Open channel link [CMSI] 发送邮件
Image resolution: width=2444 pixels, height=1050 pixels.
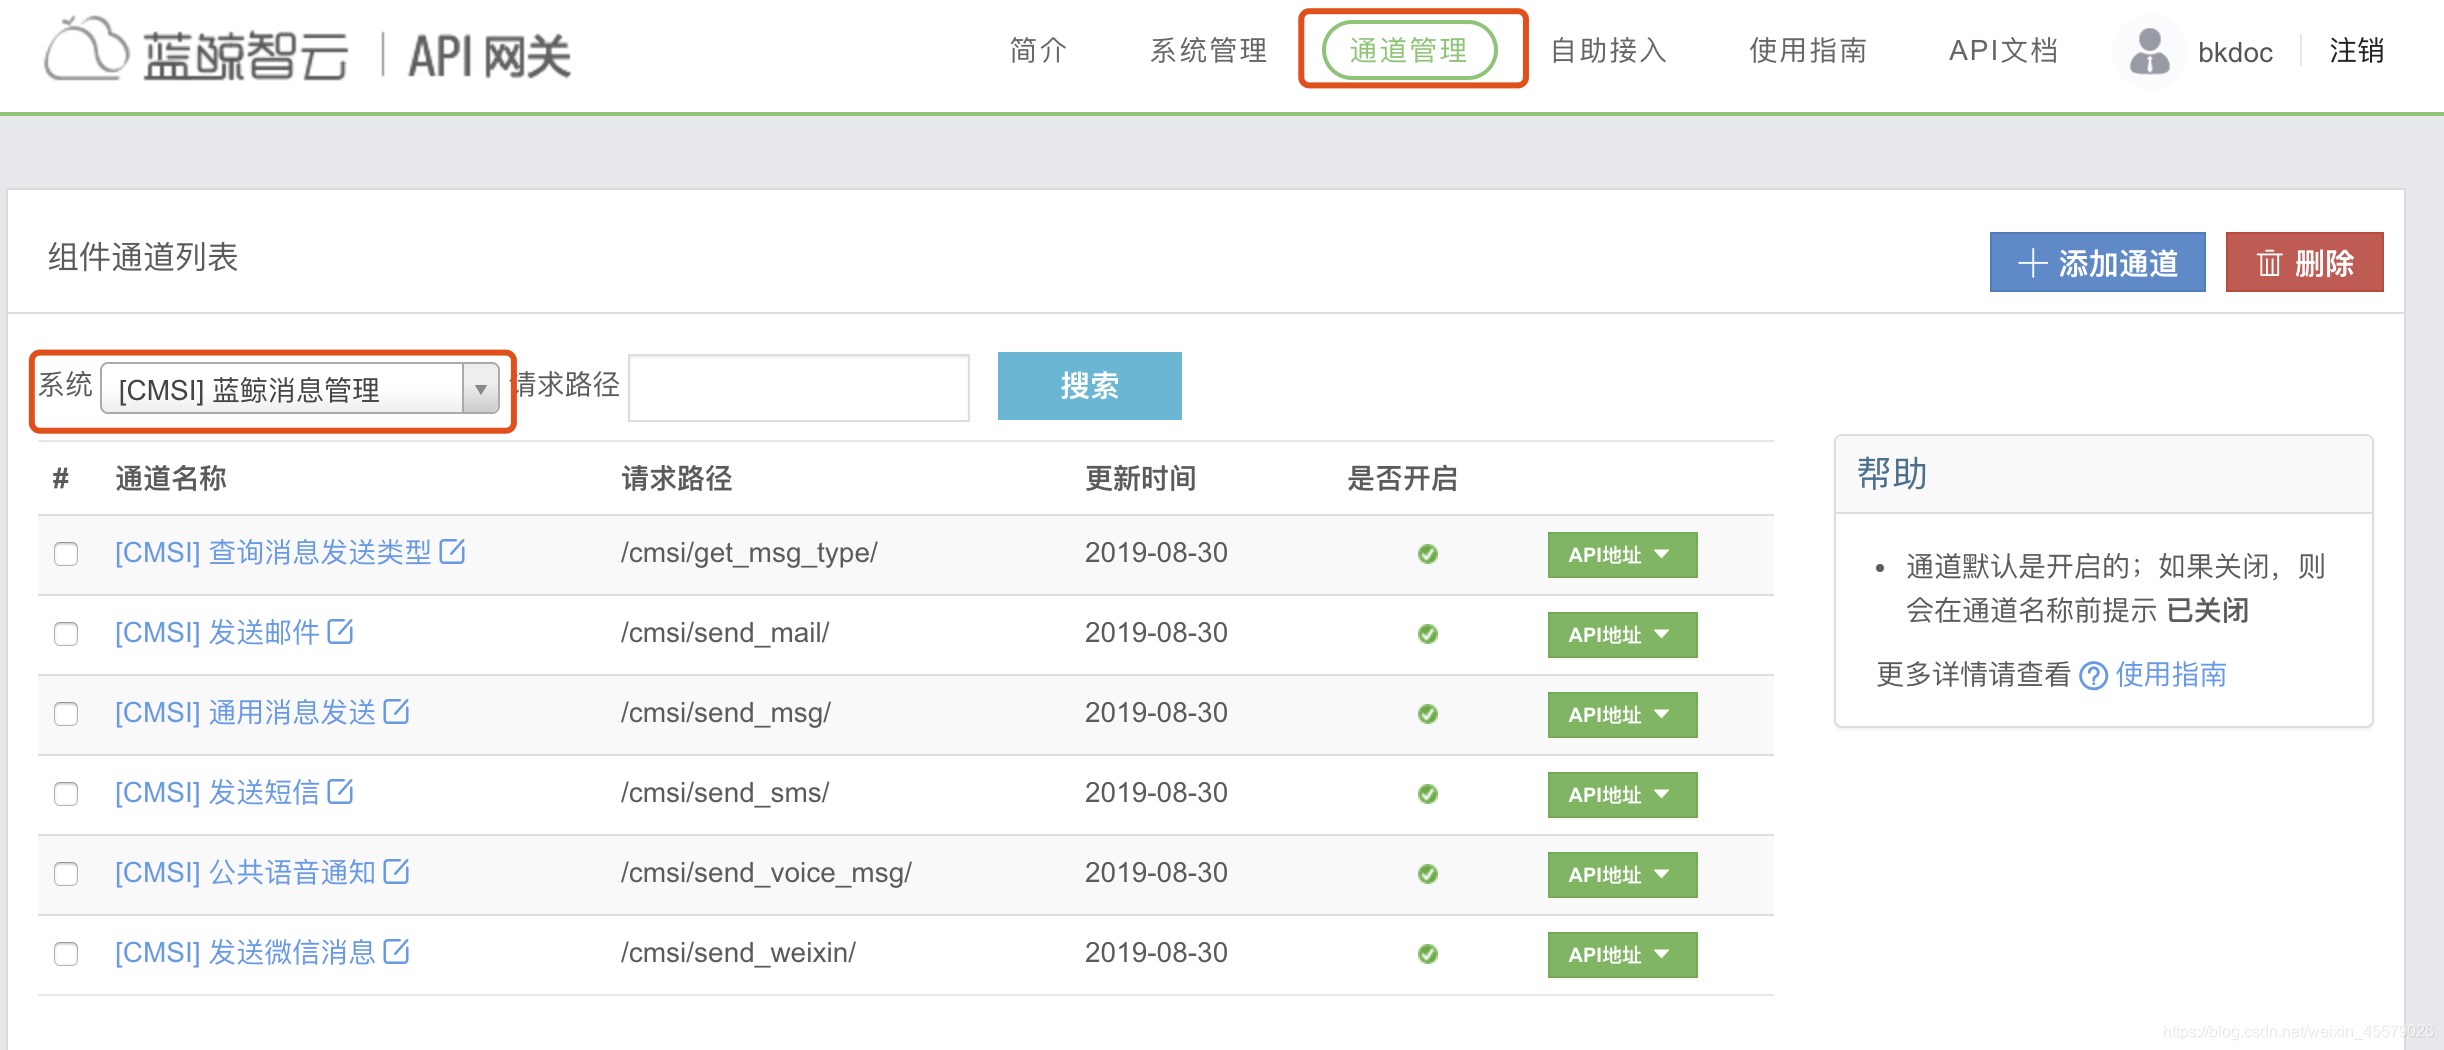pos(217,632)
